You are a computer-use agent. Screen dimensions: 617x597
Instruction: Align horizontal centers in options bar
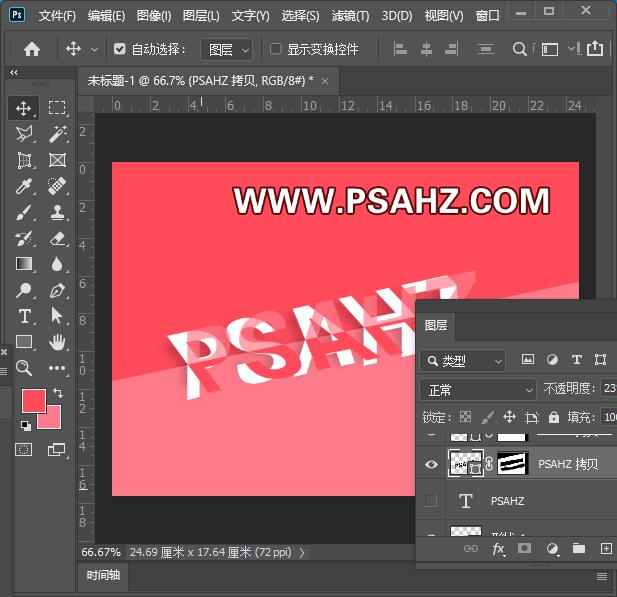tap(426, 49)
